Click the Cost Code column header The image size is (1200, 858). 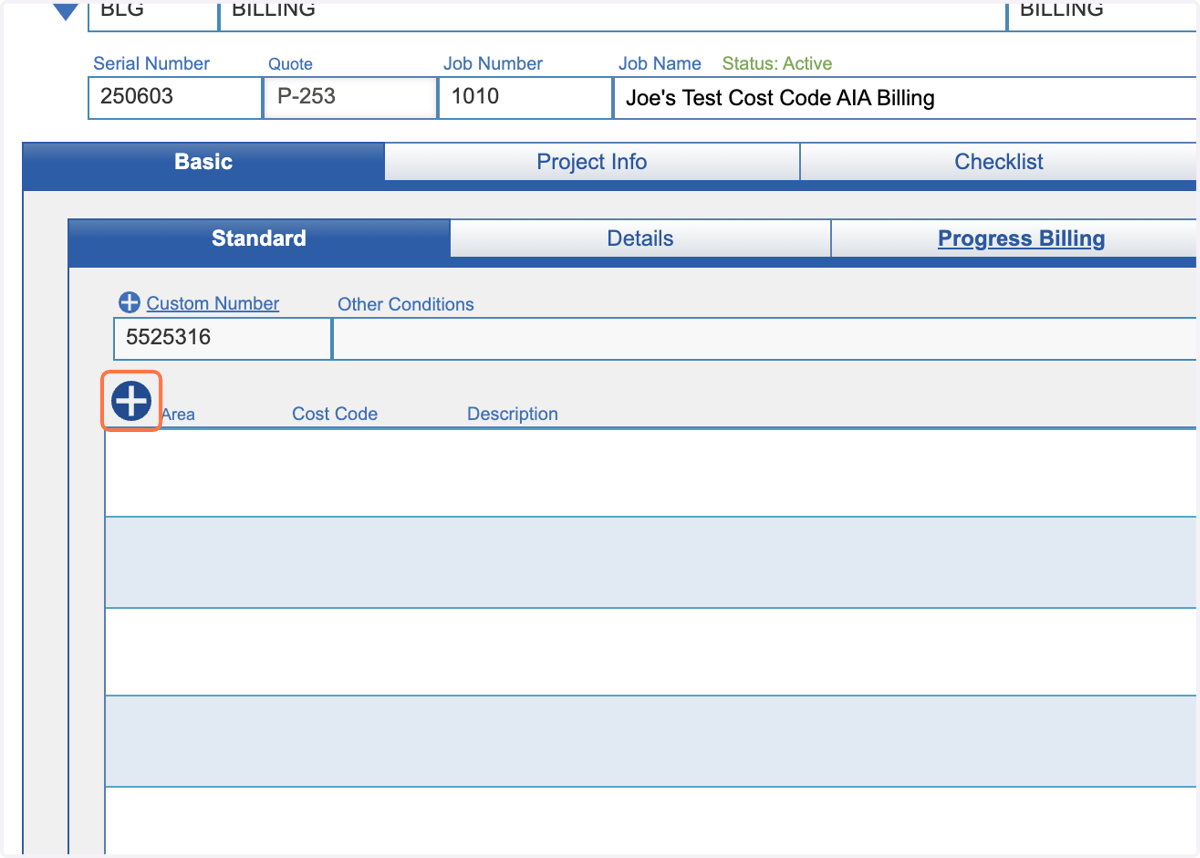(335, 414)
